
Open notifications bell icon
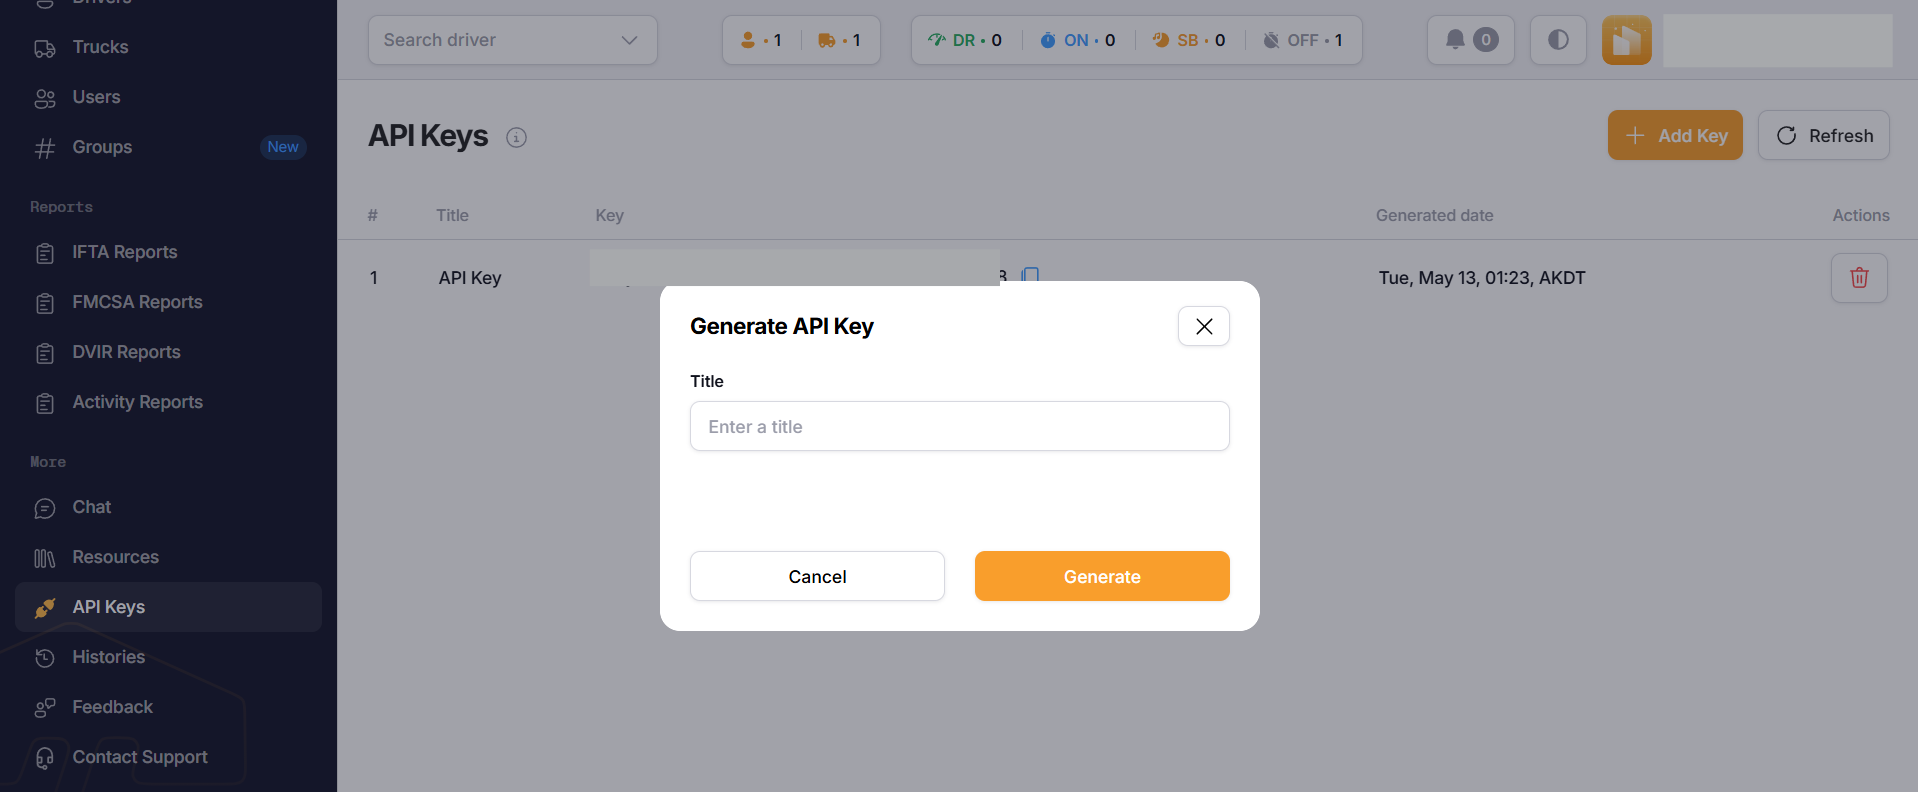tap(1469, 40)
